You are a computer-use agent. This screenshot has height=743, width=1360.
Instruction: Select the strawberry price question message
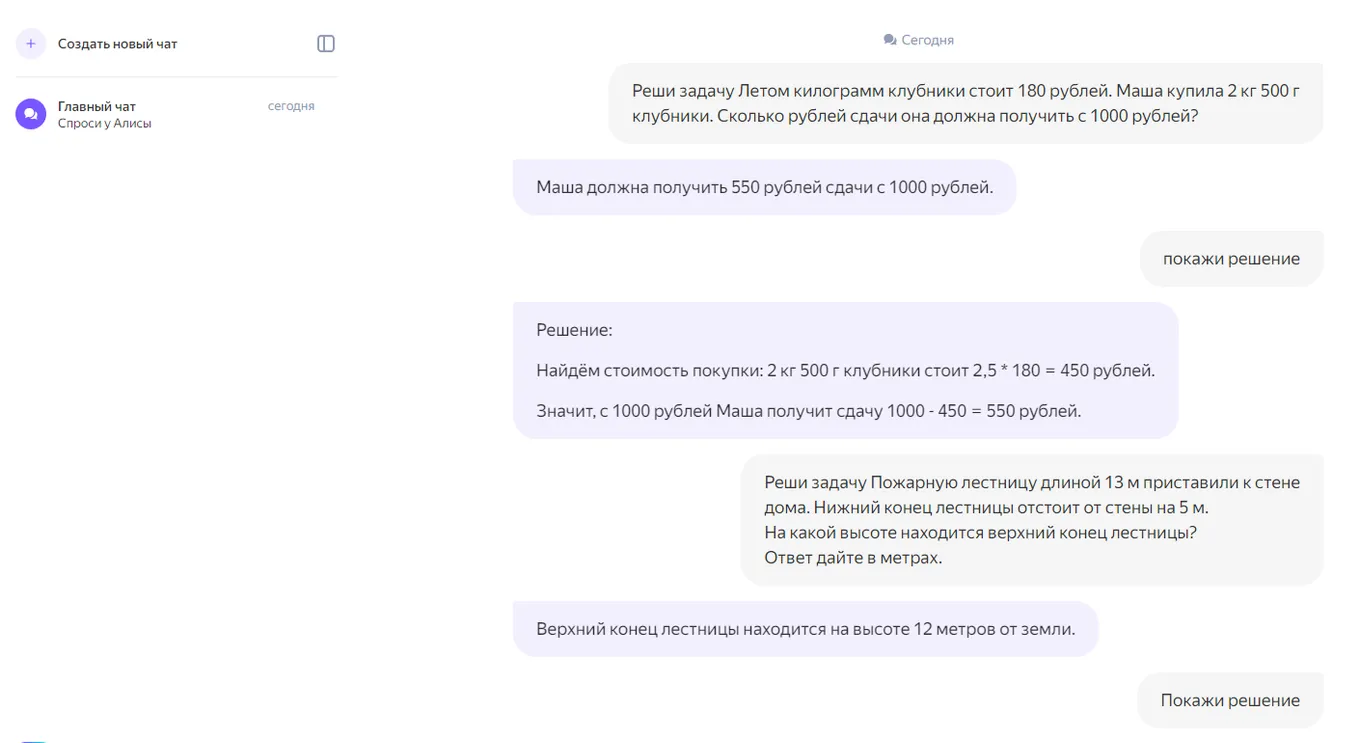(966, 103)
